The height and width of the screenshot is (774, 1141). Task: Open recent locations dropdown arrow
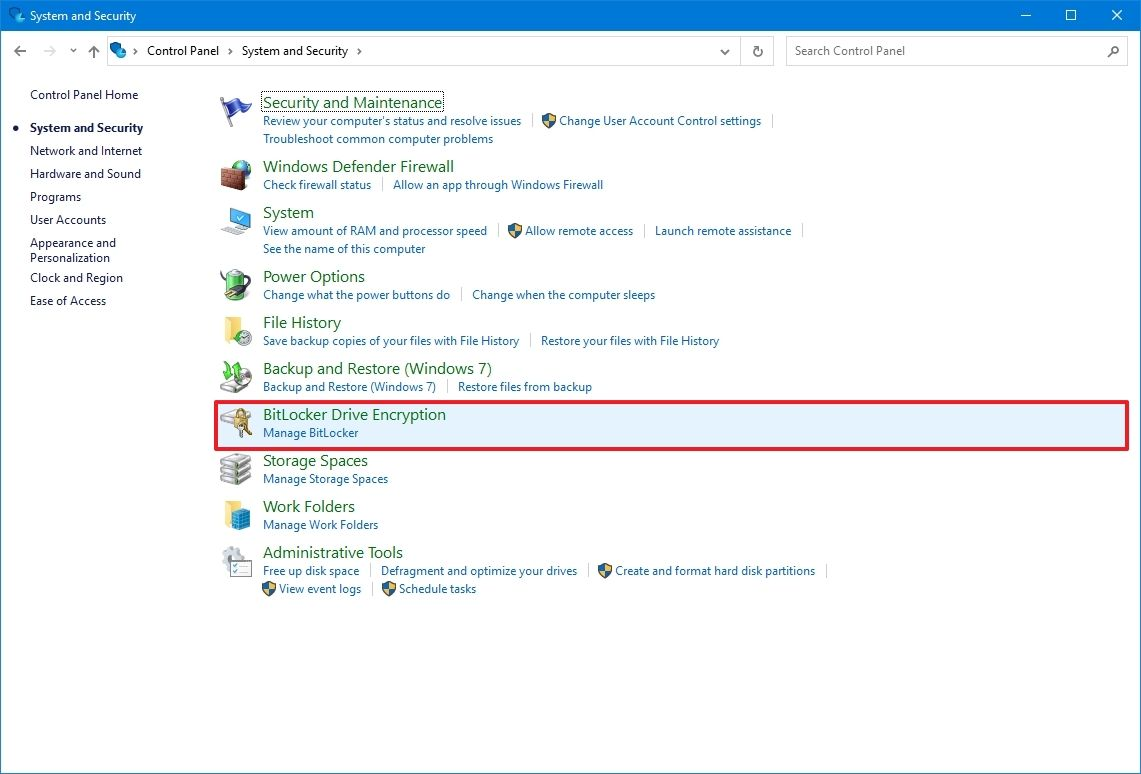coord(73,51)
